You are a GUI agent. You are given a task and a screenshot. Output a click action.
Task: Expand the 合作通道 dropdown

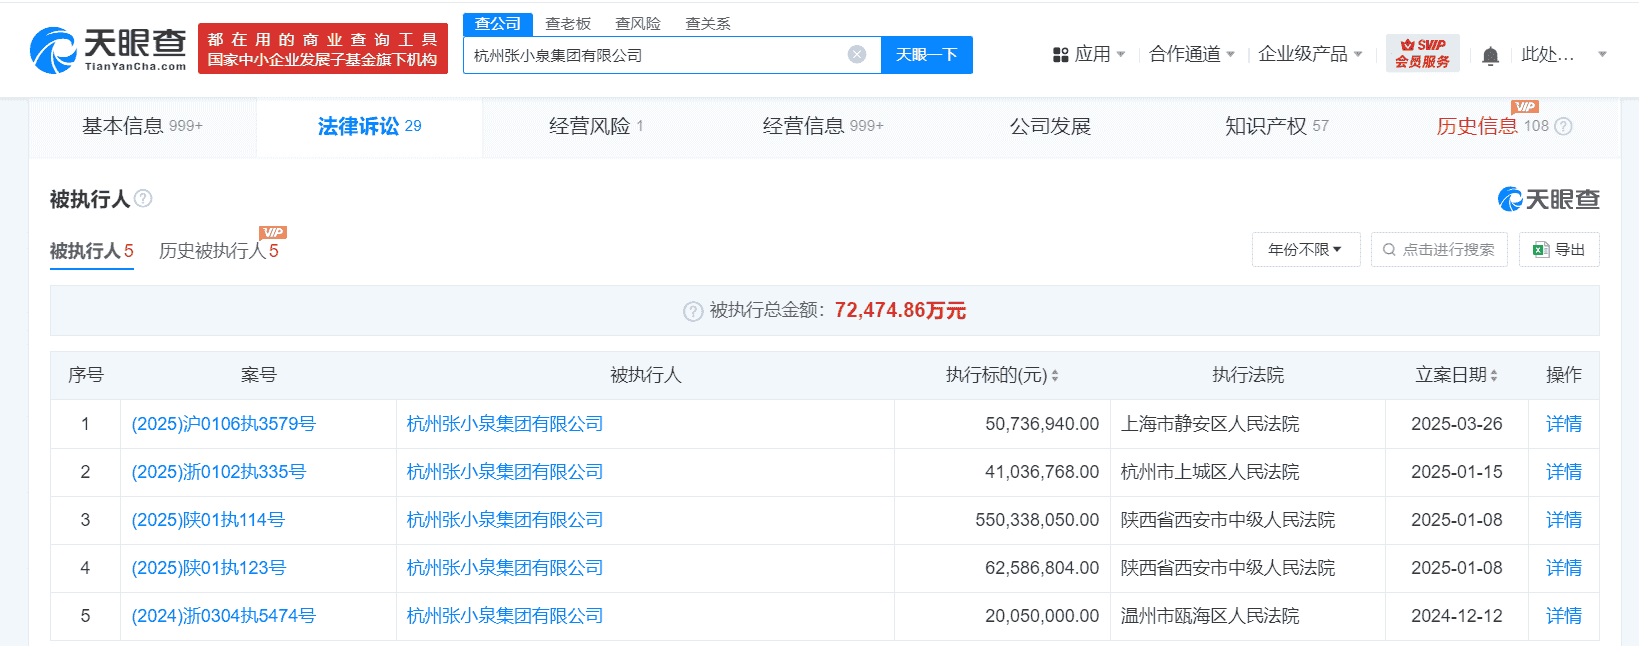coord(1192,54)
